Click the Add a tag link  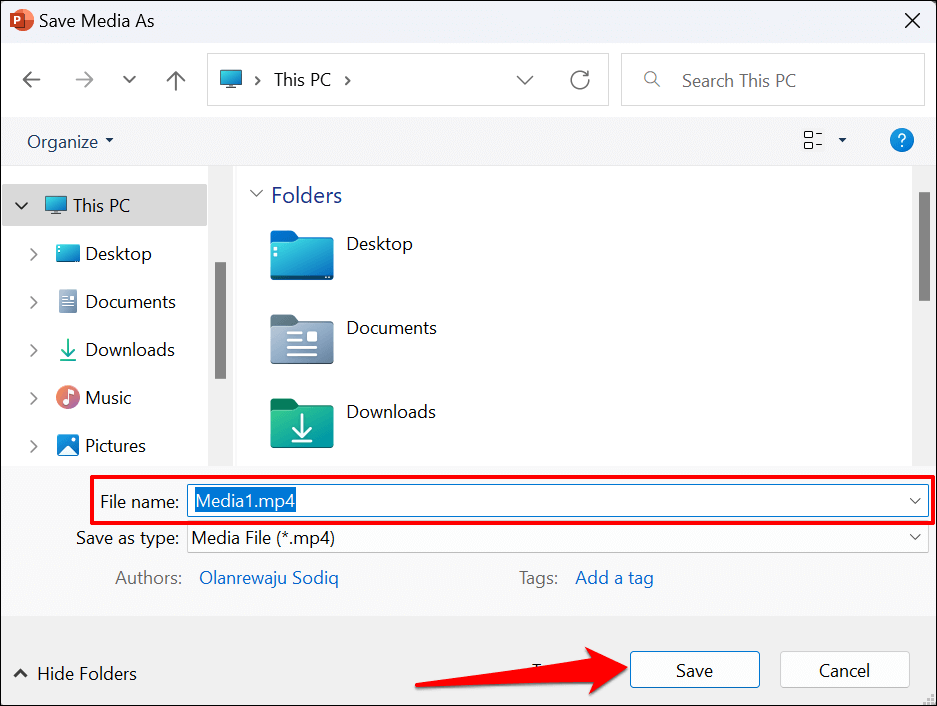614,578
